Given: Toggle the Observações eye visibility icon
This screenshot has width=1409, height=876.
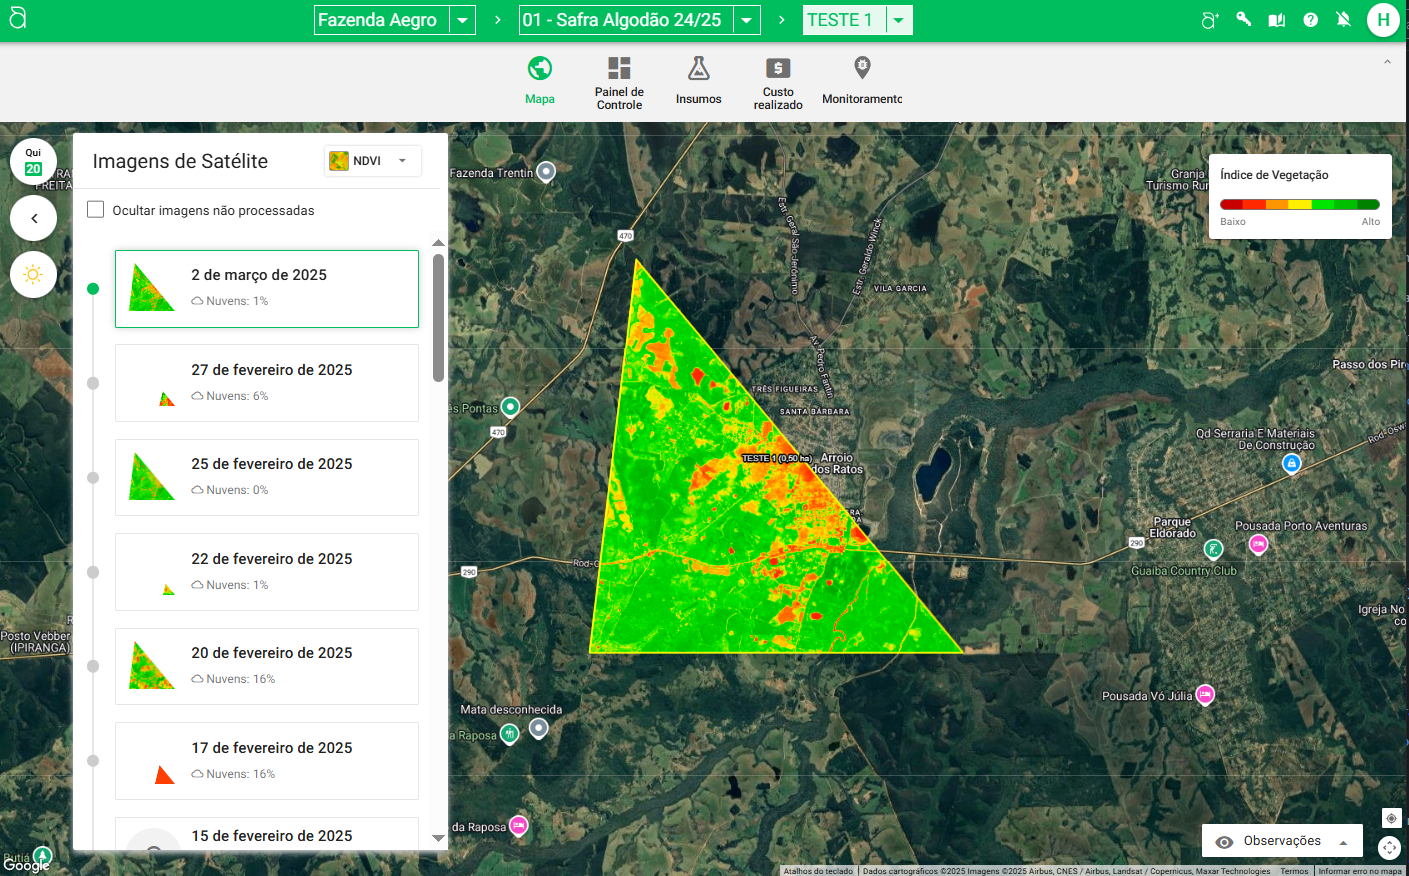Looking at the screenshot, I should 1224,842.
